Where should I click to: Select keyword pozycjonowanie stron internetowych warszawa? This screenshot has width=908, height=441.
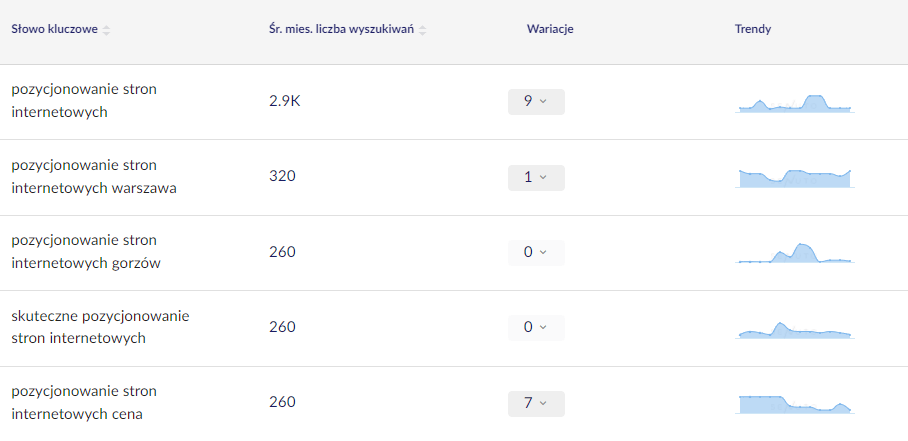[94, 176]
